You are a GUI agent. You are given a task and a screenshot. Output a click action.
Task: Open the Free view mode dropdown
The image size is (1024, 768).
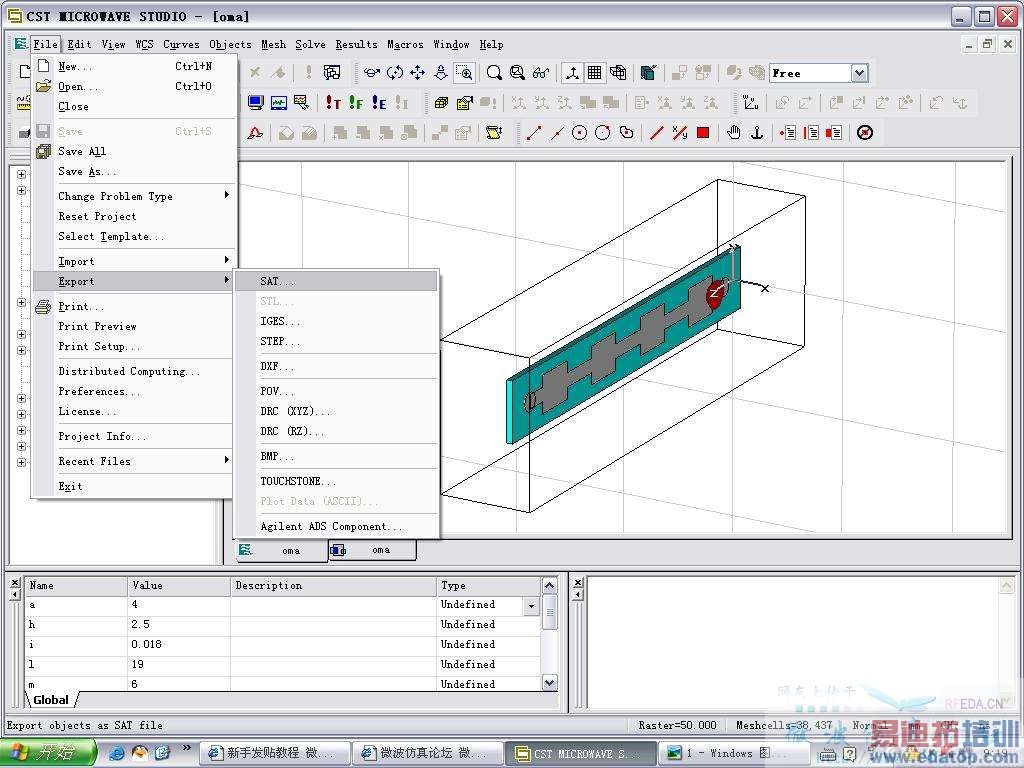[x=859, y=73]
